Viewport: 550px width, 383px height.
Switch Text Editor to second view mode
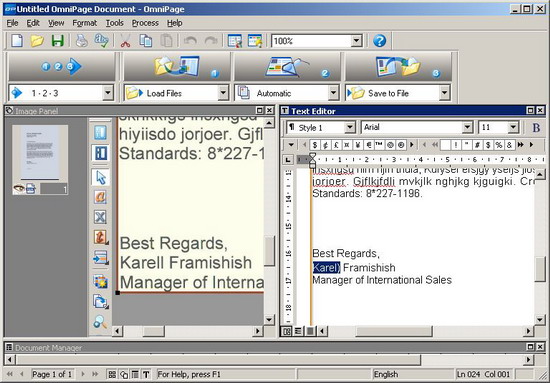(x=298, y=331)
